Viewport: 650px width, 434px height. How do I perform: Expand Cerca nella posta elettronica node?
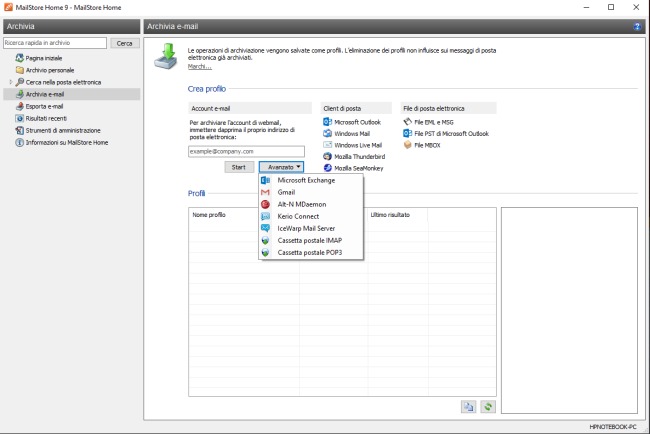point(11,82)
